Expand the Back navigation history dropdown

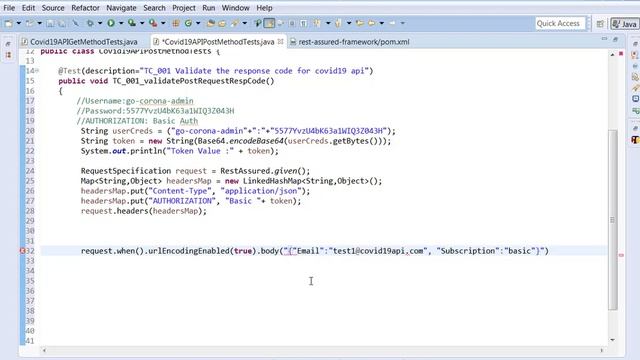coord(382,23)
